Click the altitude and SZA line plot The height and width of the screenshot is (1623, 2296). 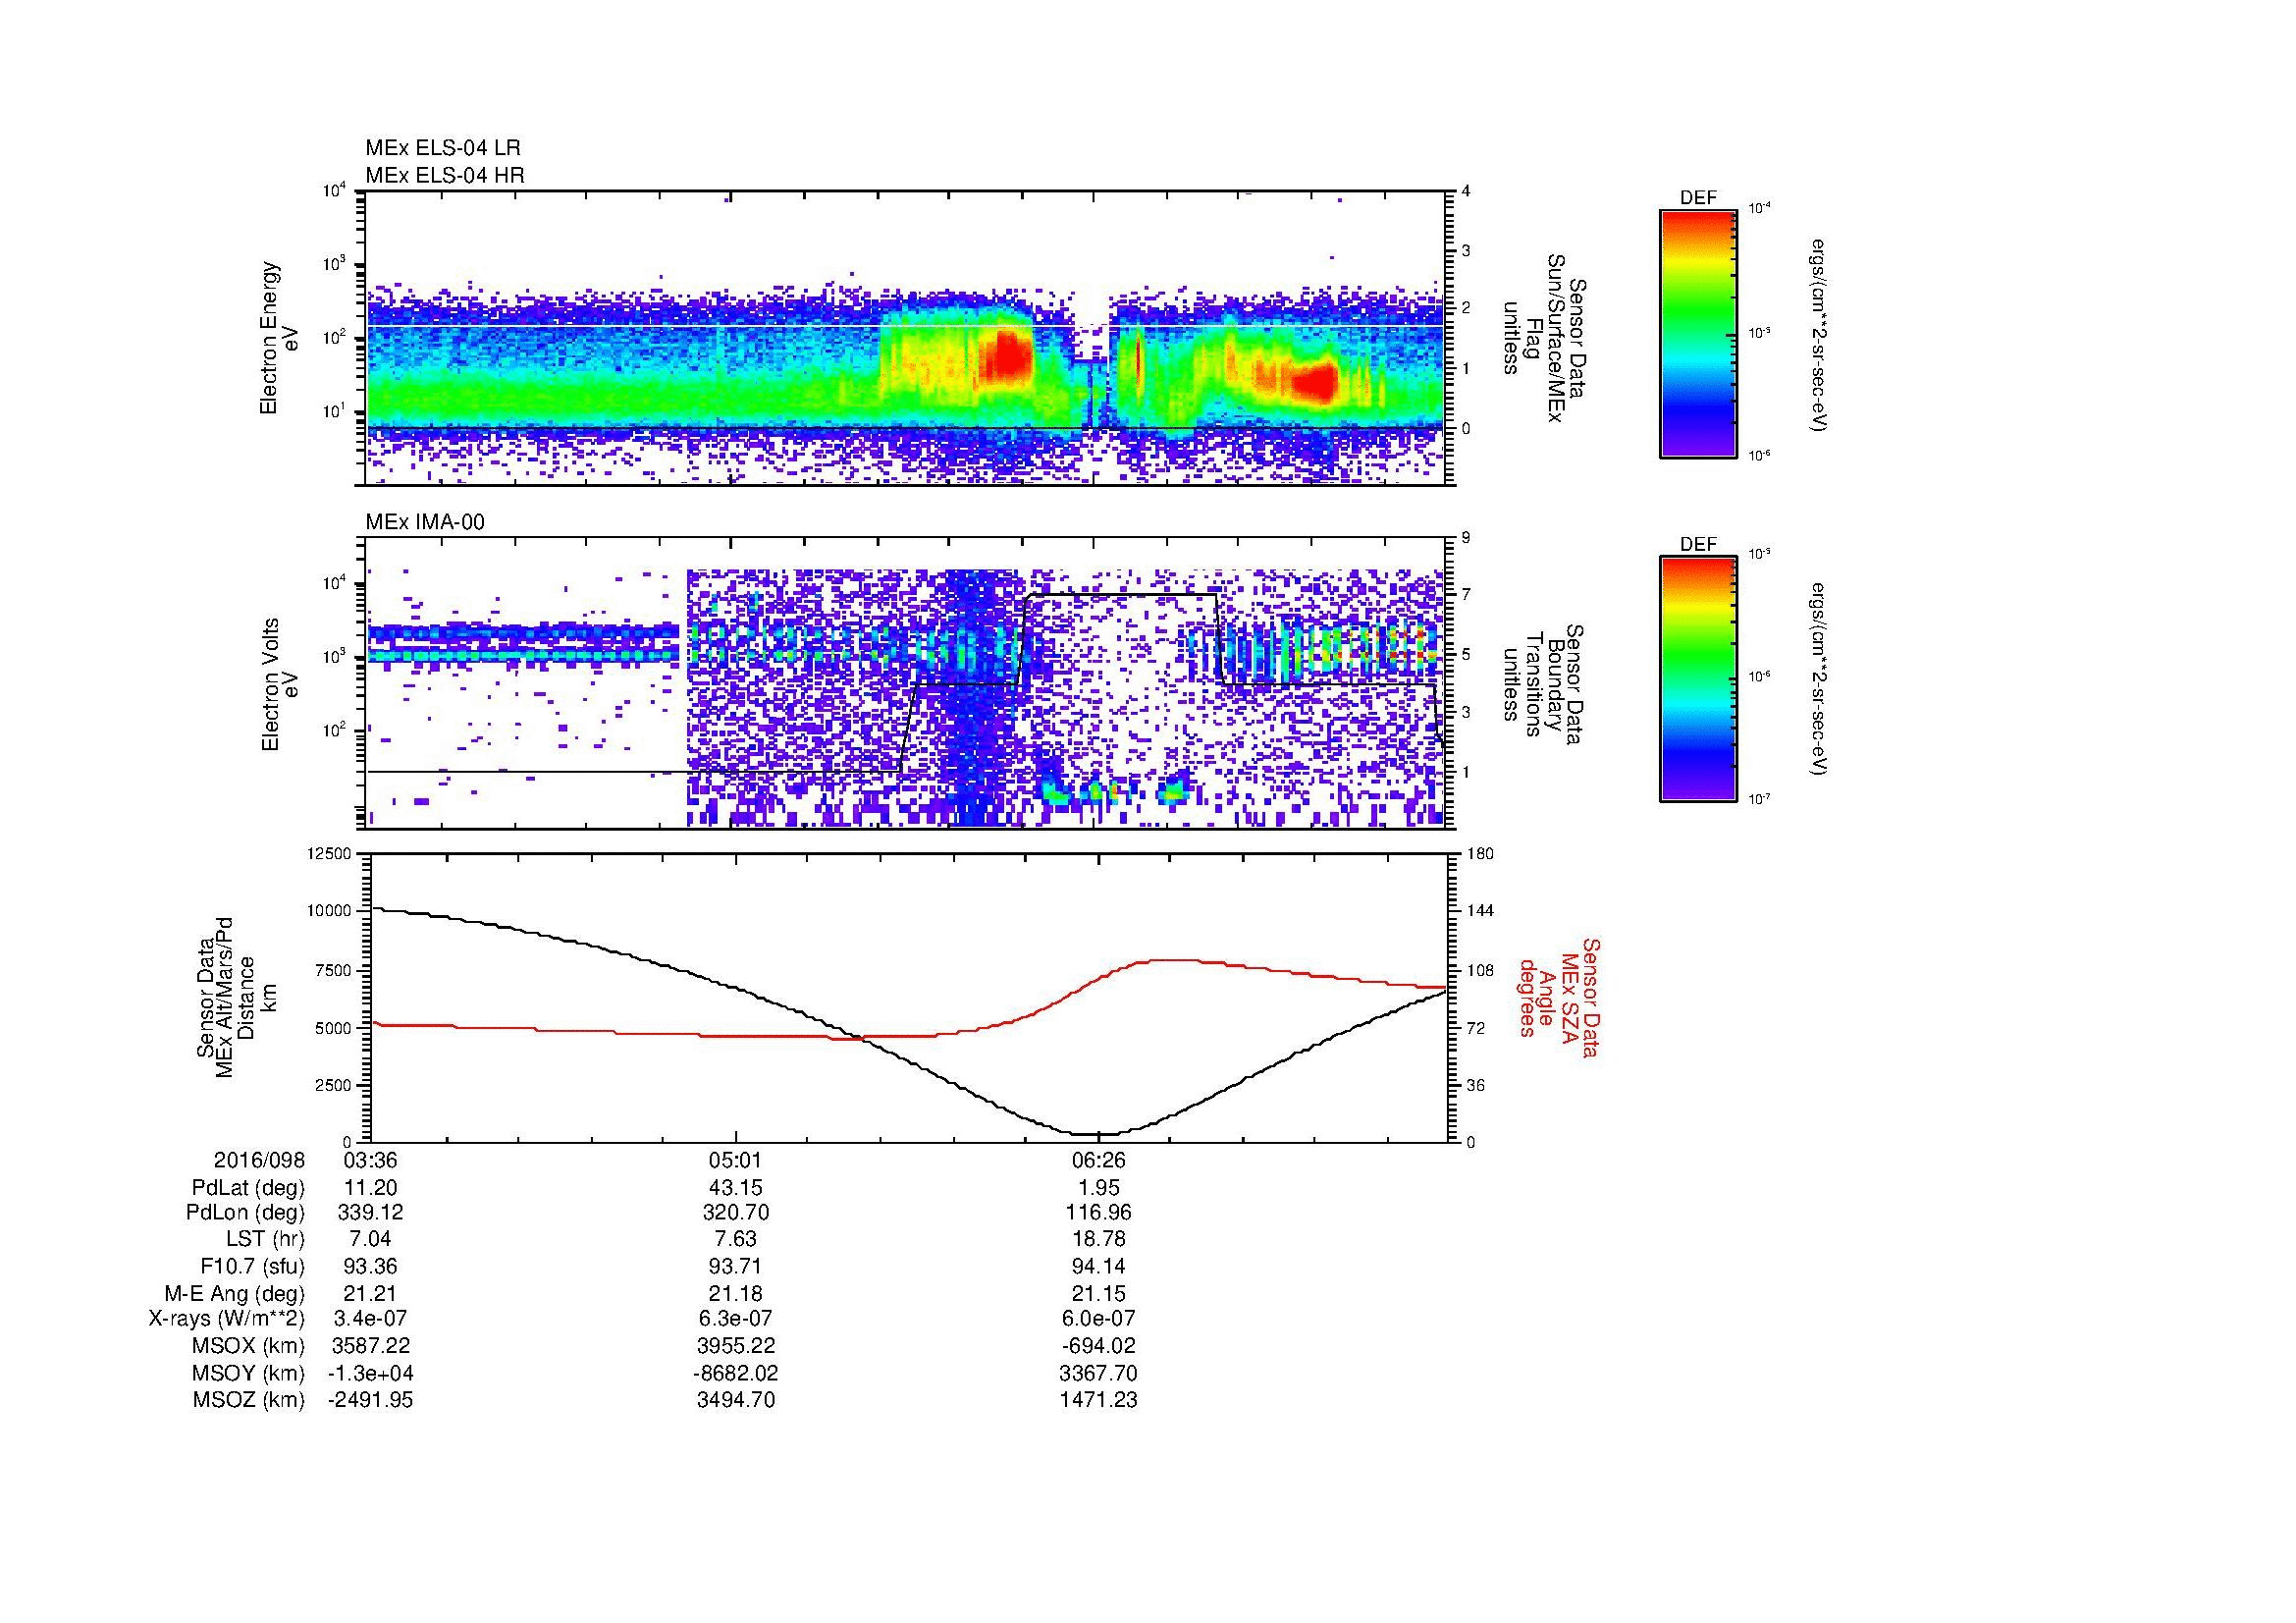tap(908, 997)
